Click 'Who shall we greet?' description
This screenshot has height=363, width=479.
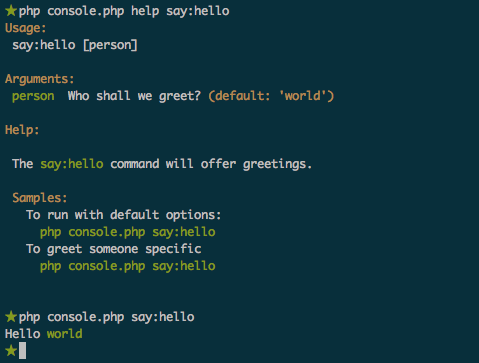coord(134,96)
